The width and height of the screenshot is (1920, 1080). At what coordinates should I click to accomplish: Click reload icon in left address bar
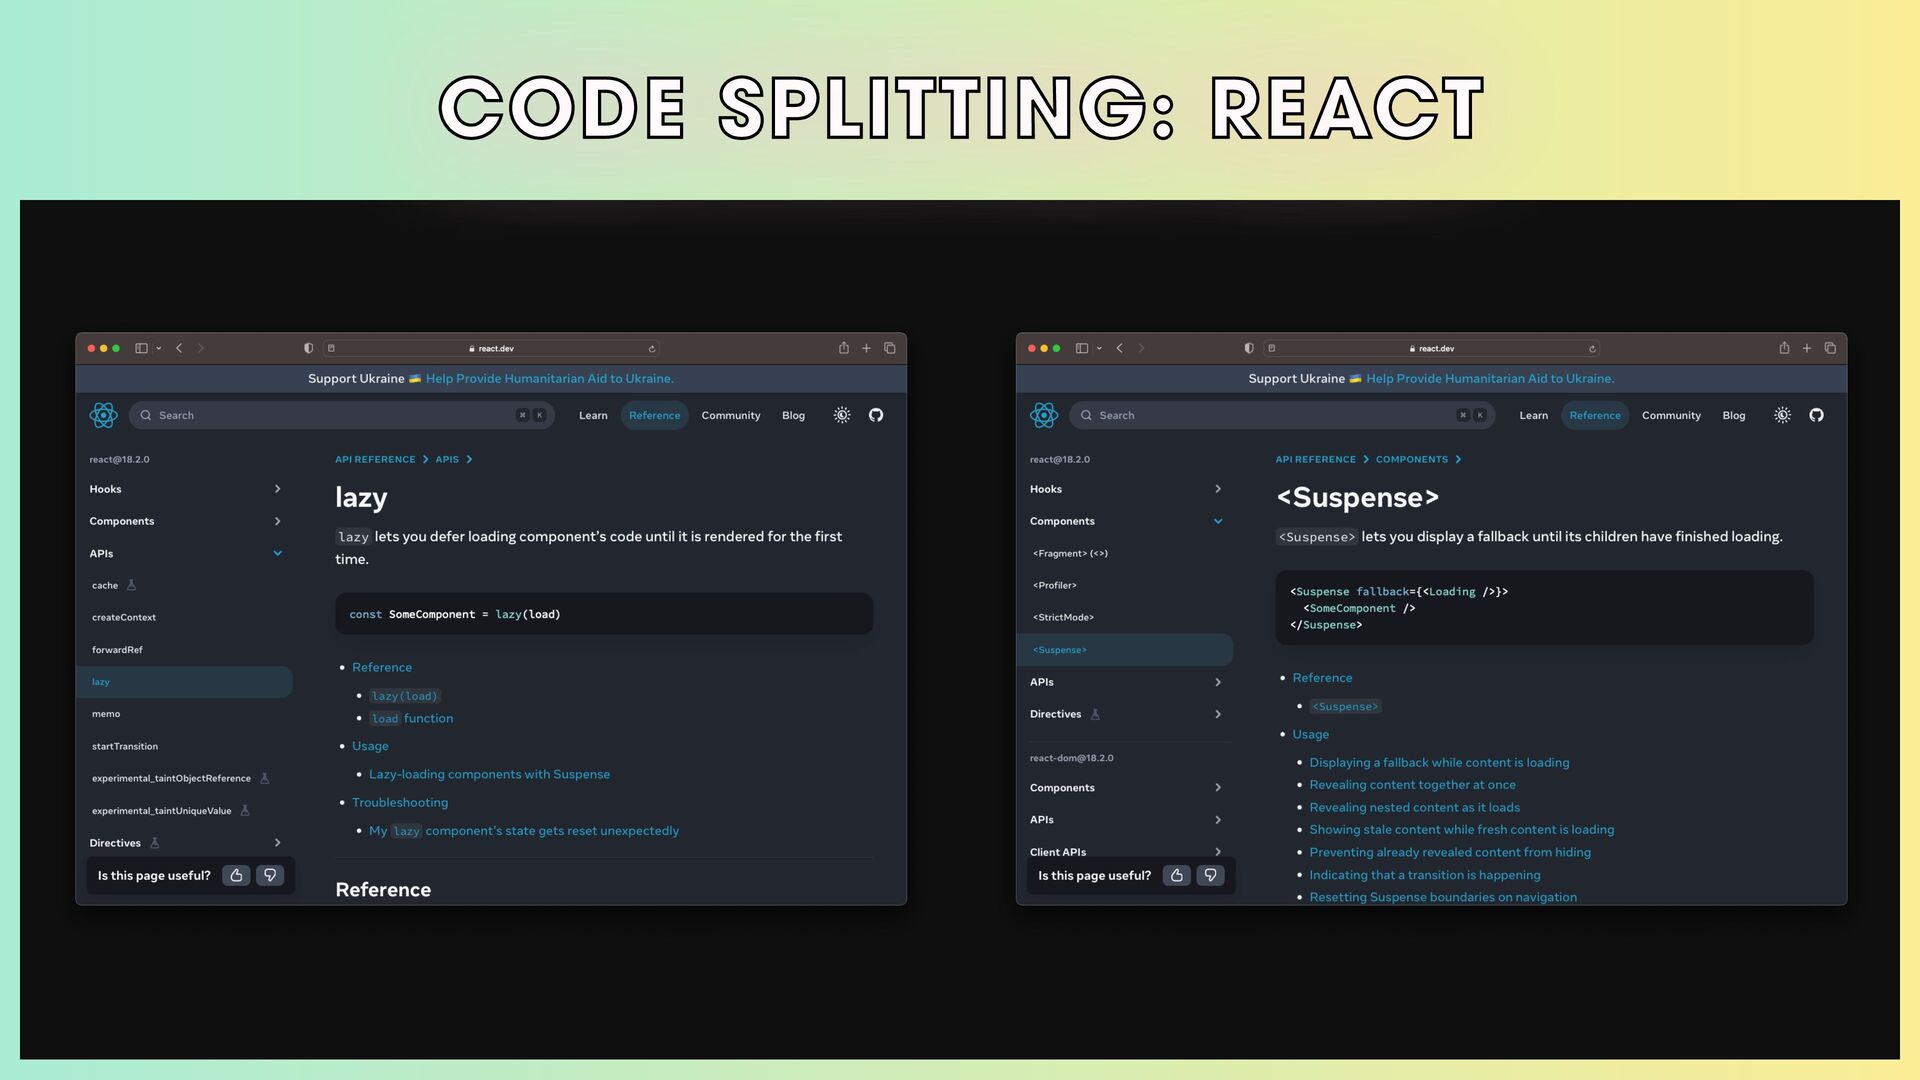[652, 349]
